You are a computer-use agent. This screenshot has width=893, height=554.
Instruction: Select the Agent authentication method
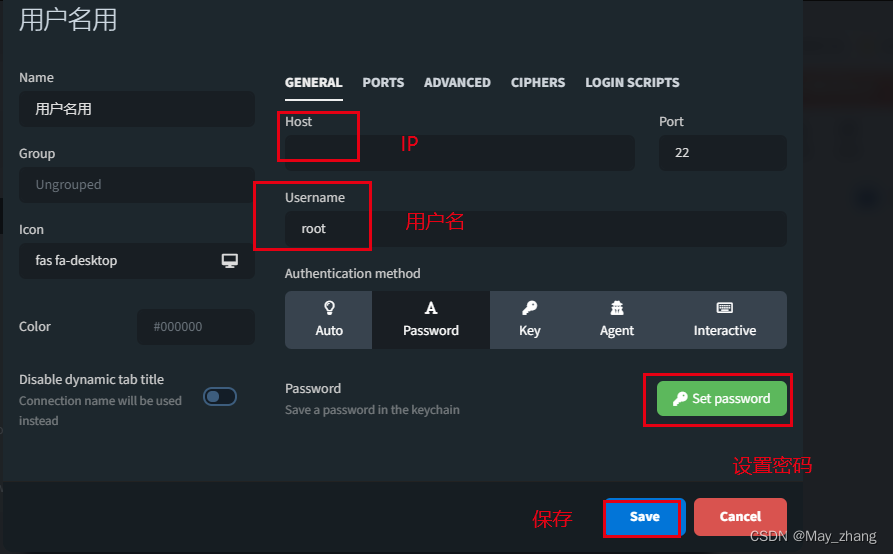click(617, 320)
